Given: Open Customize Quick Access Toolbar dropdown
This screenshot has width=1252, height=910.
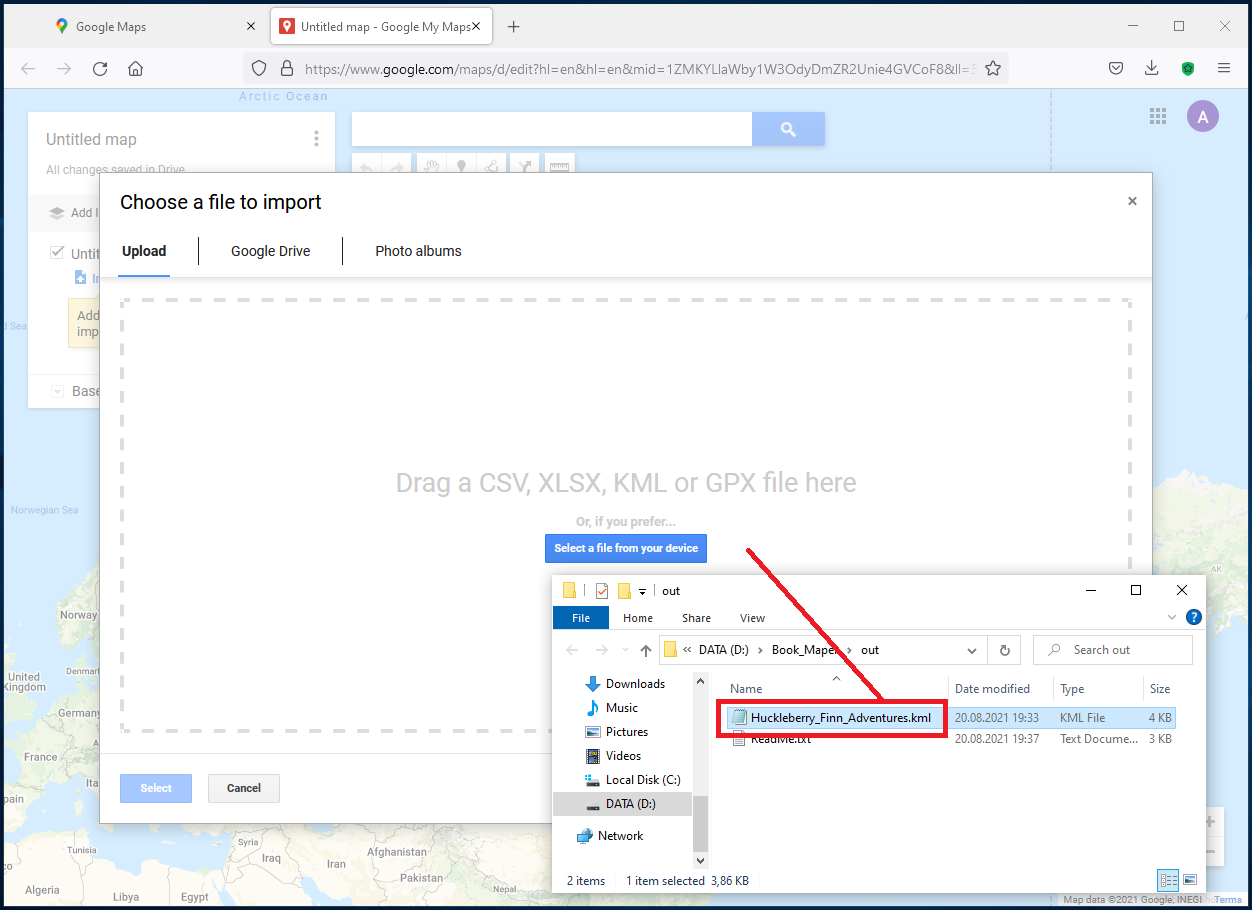Looking at the screenshot, I should tap(642, 591).
